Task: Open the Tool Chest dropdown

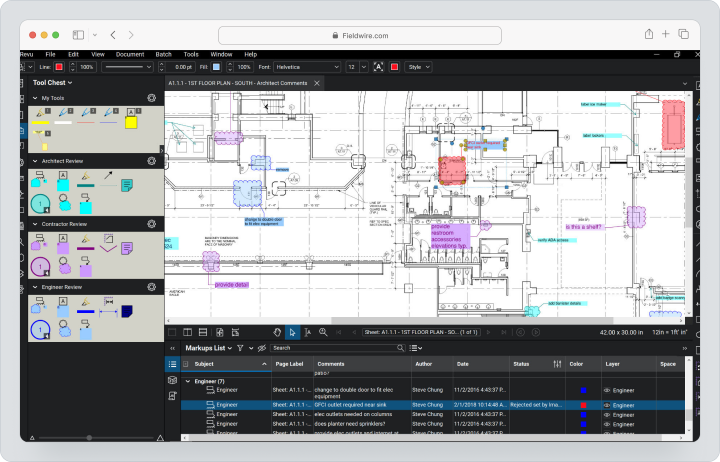Action: (52, 83)
